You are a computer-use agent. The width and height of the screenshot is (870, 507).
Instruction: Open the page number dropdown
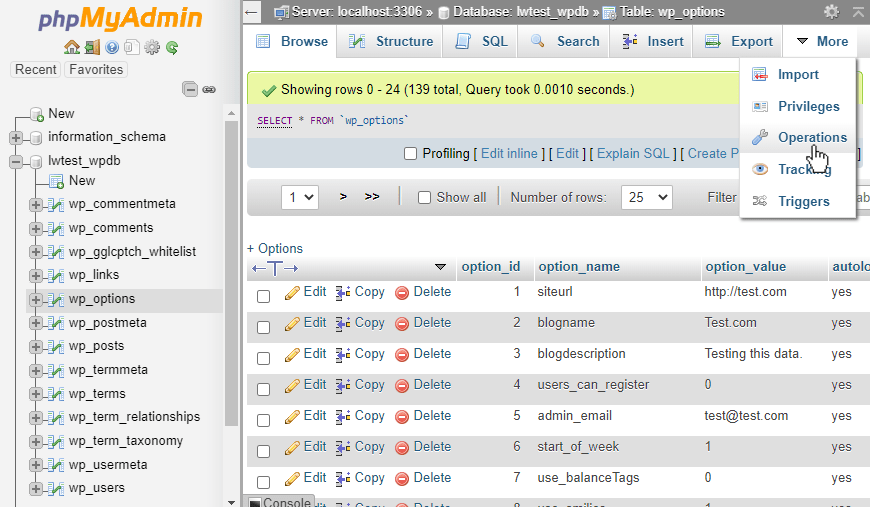point(300,197)
